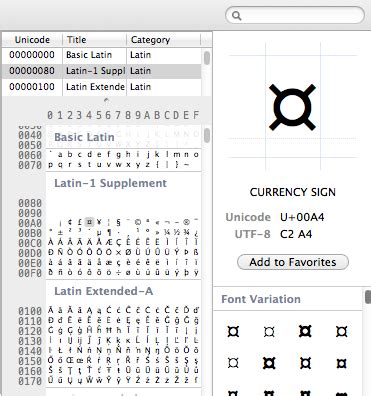
Task: Click the large currency sign preview
Action: tap(292, 107)
